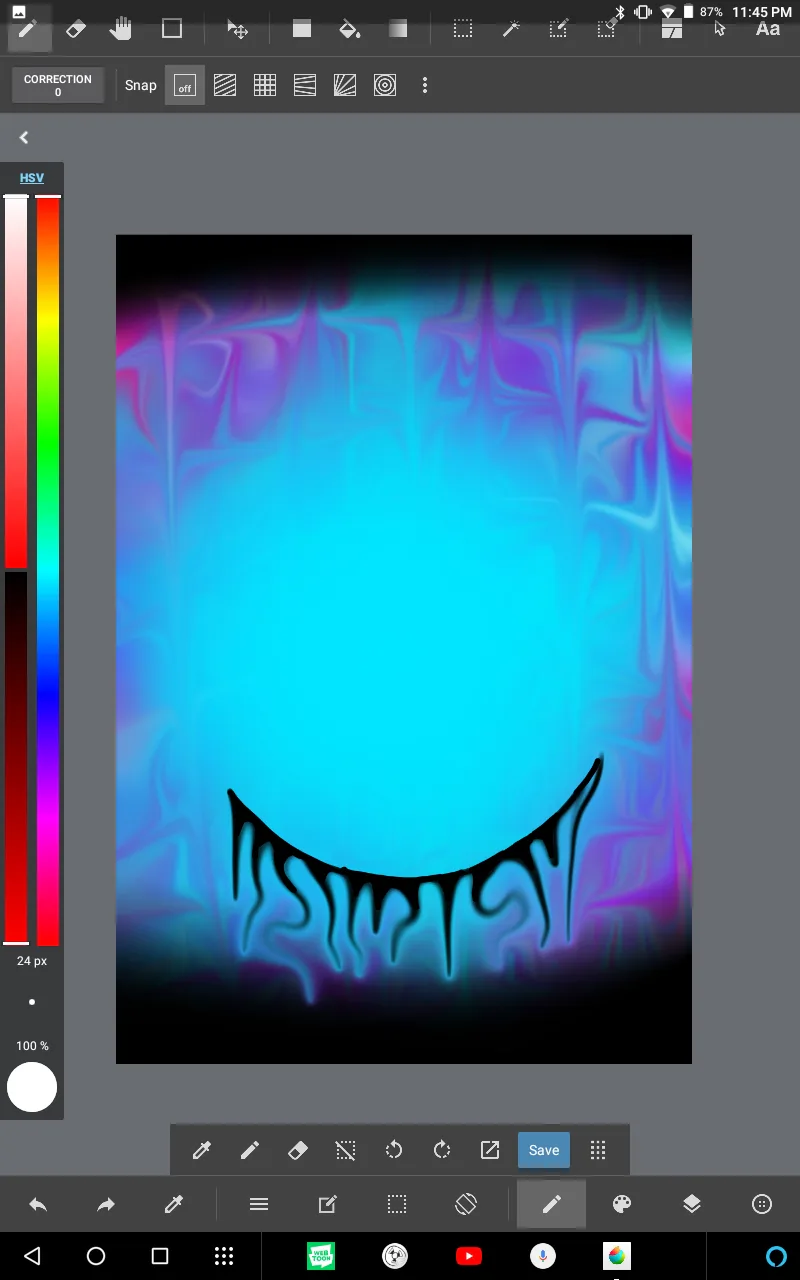Tap the brush size preview dot

point(32,1002)
